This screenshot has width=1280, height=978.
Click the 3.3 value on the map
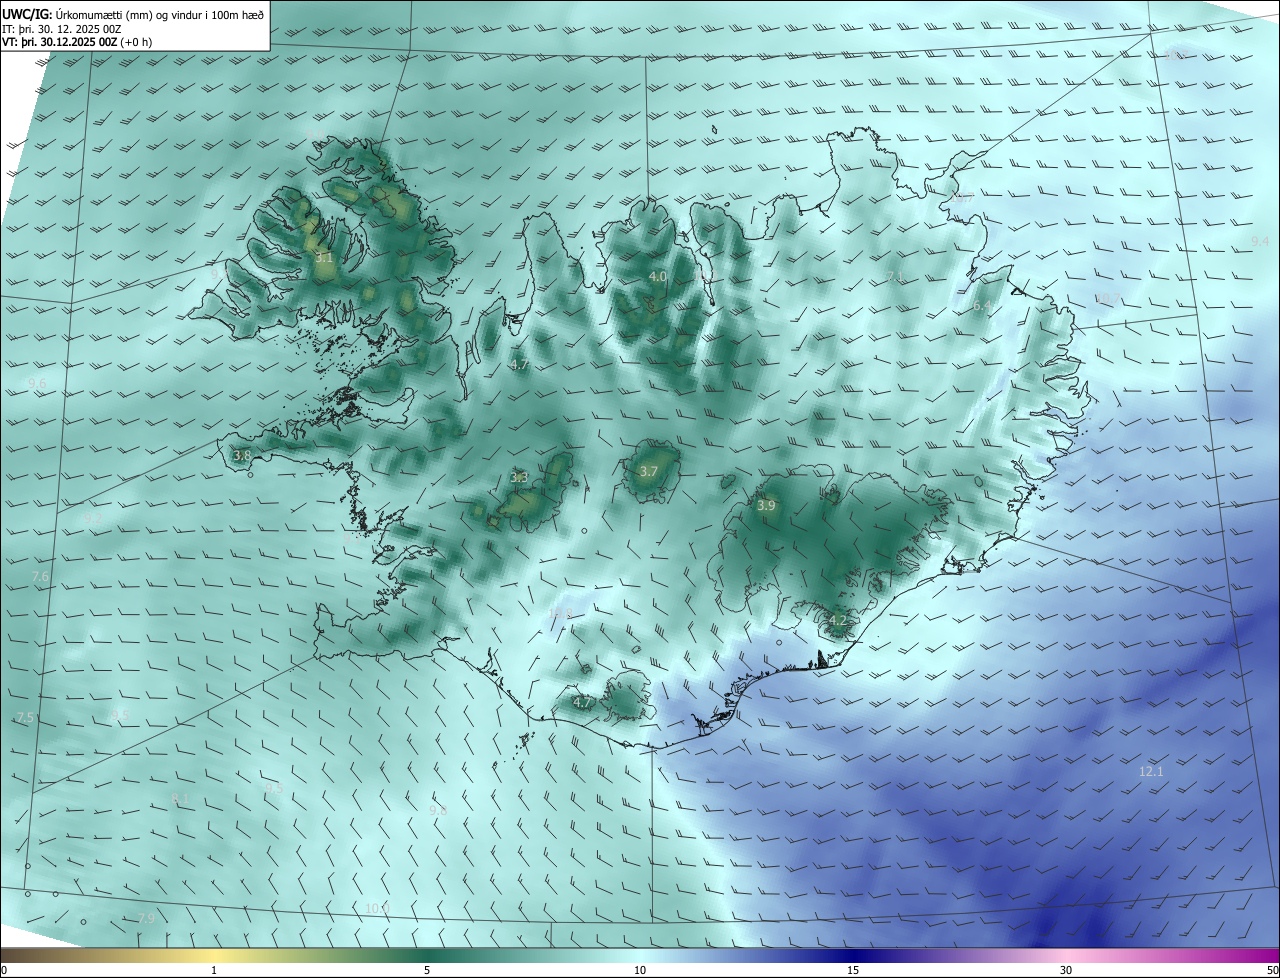tap(519, 478)
